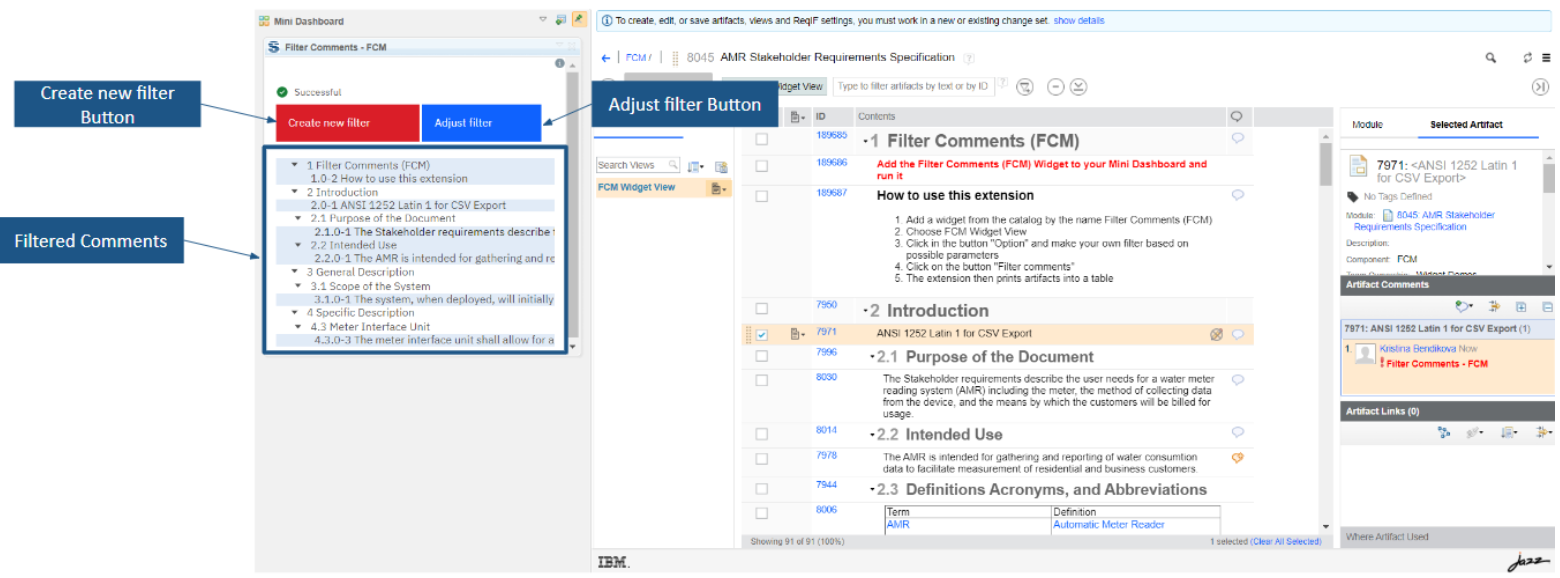Screen dimensions: 1560x578
Task: Click the filter funnel circle icon
Action: [x=1025, y=87]
